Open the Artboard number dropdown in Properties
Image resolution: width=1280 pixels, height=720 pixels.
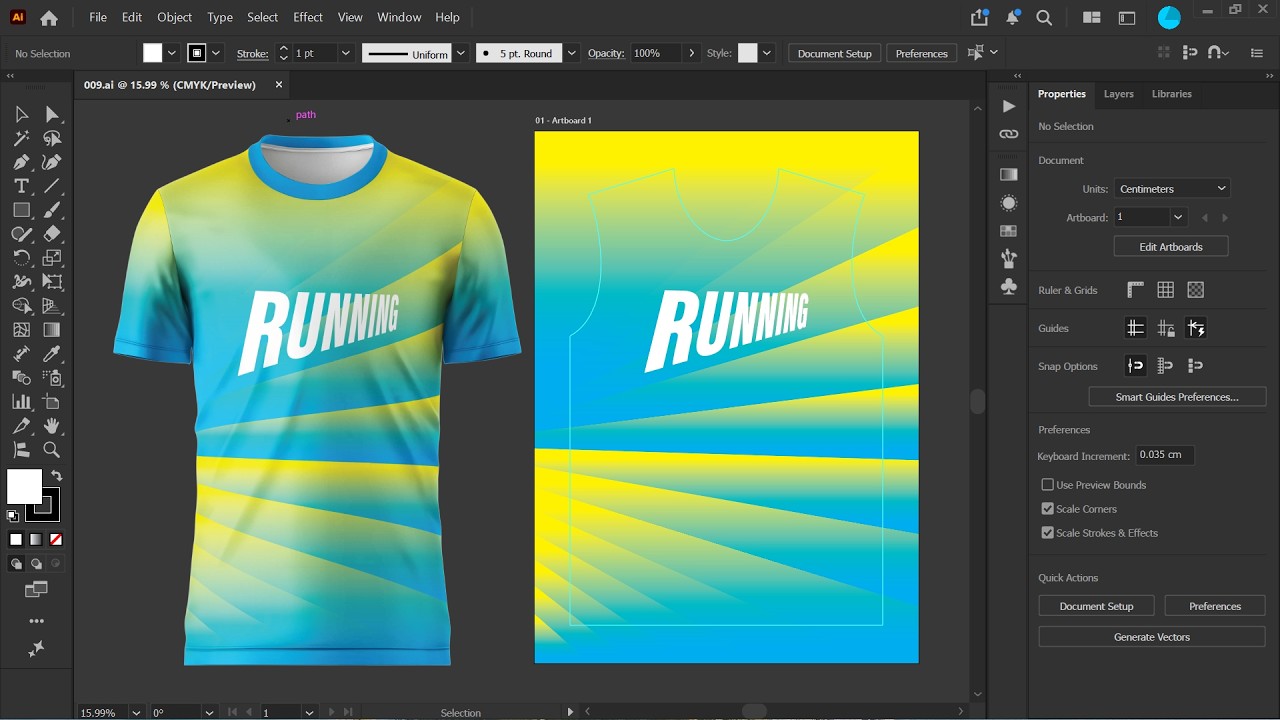pyautogui.click(x=1178, y=217)
